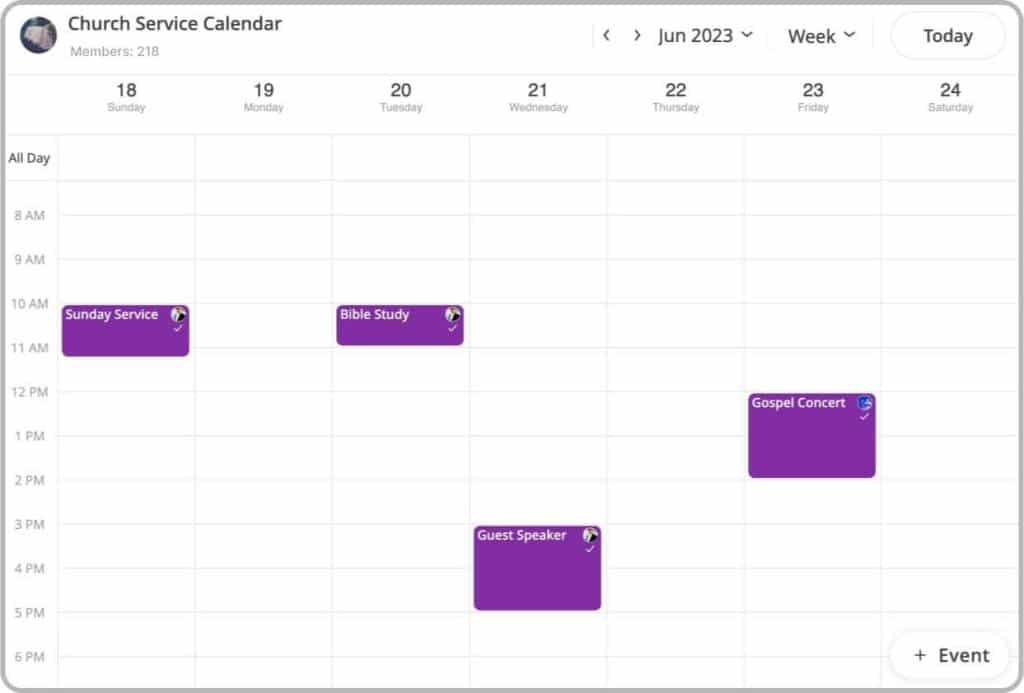Click the church profile picture in the header
Image resolution: width=1024 pixels, height=693 pixels.
pos(37,35)
